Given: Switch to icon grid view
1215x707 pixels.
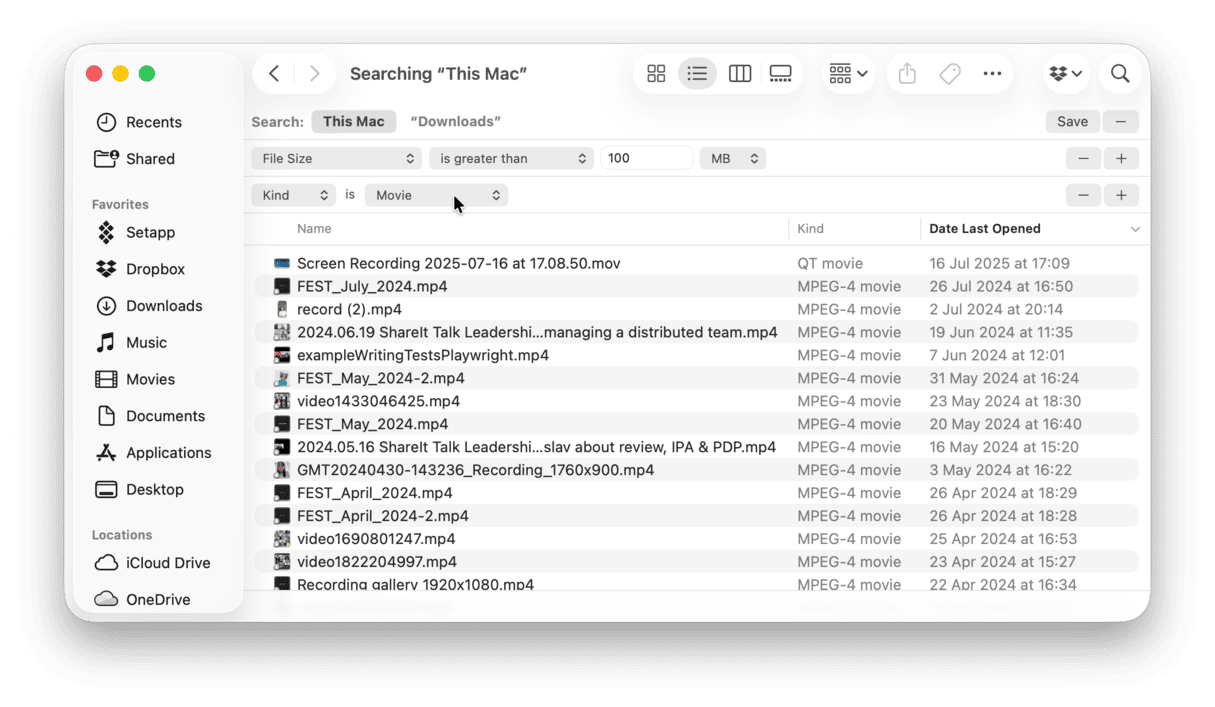Looking at the screenshot, I should click(x=656, y=74).
